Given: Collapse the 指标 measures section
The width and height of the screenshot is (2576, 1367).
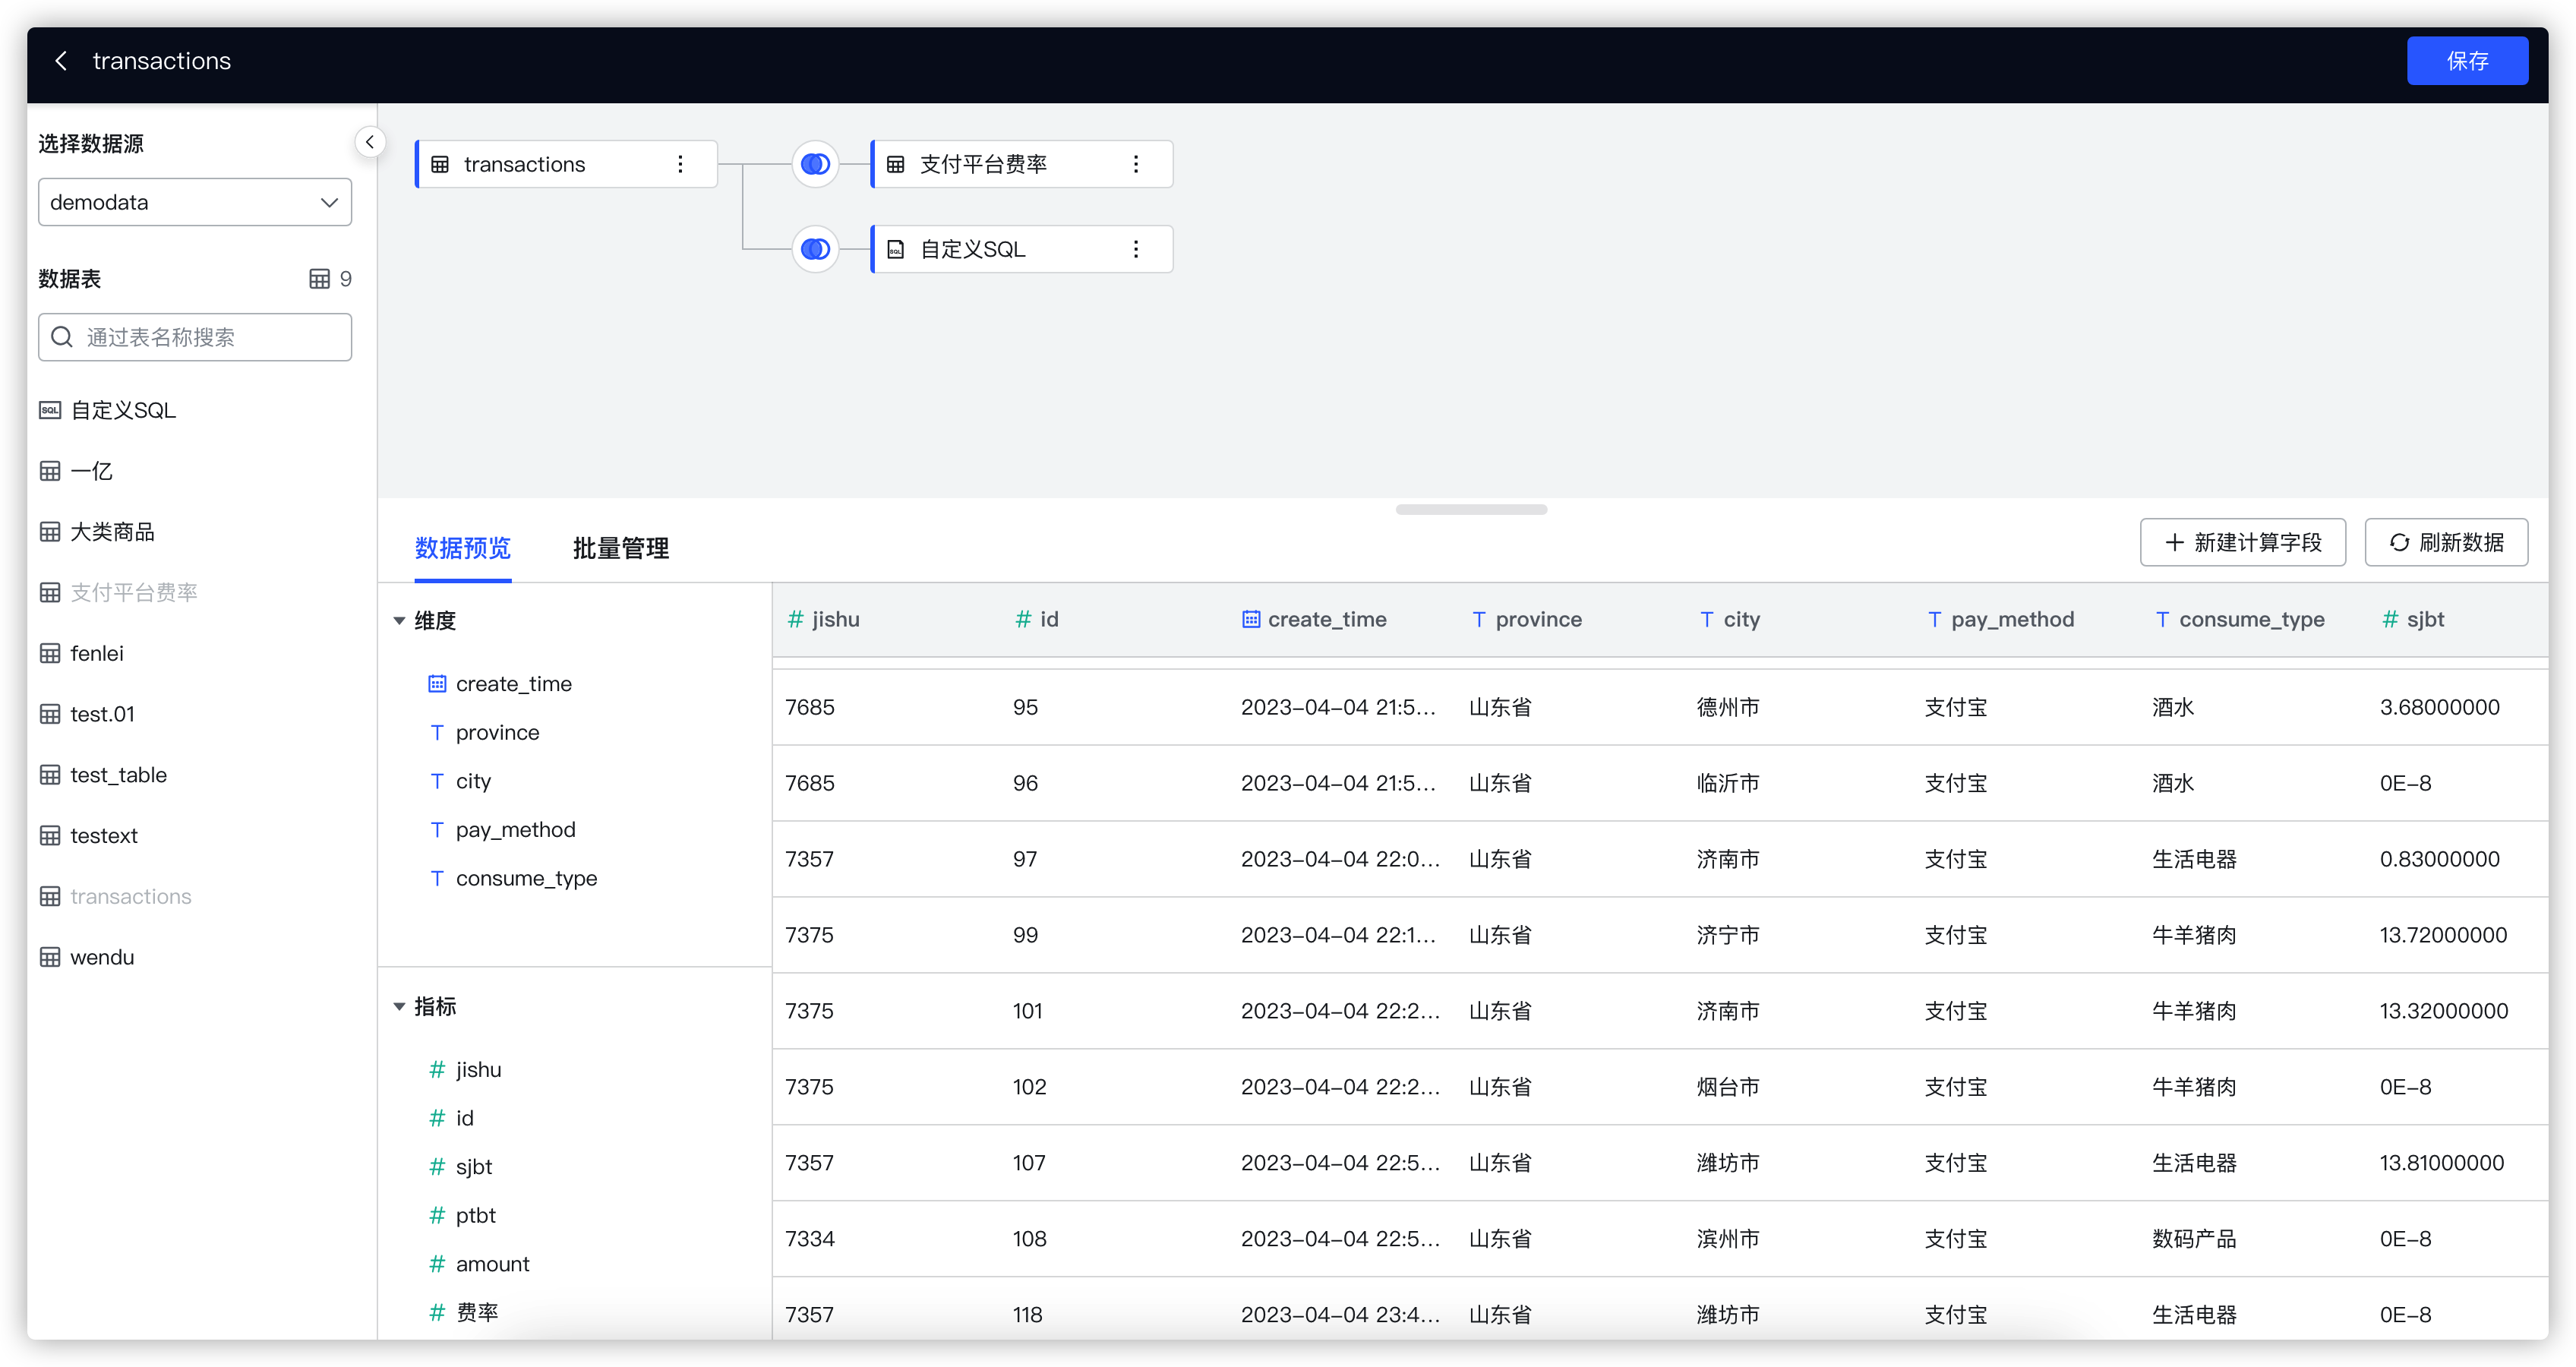Looking at the screenshot, I should pos(399,1007).
